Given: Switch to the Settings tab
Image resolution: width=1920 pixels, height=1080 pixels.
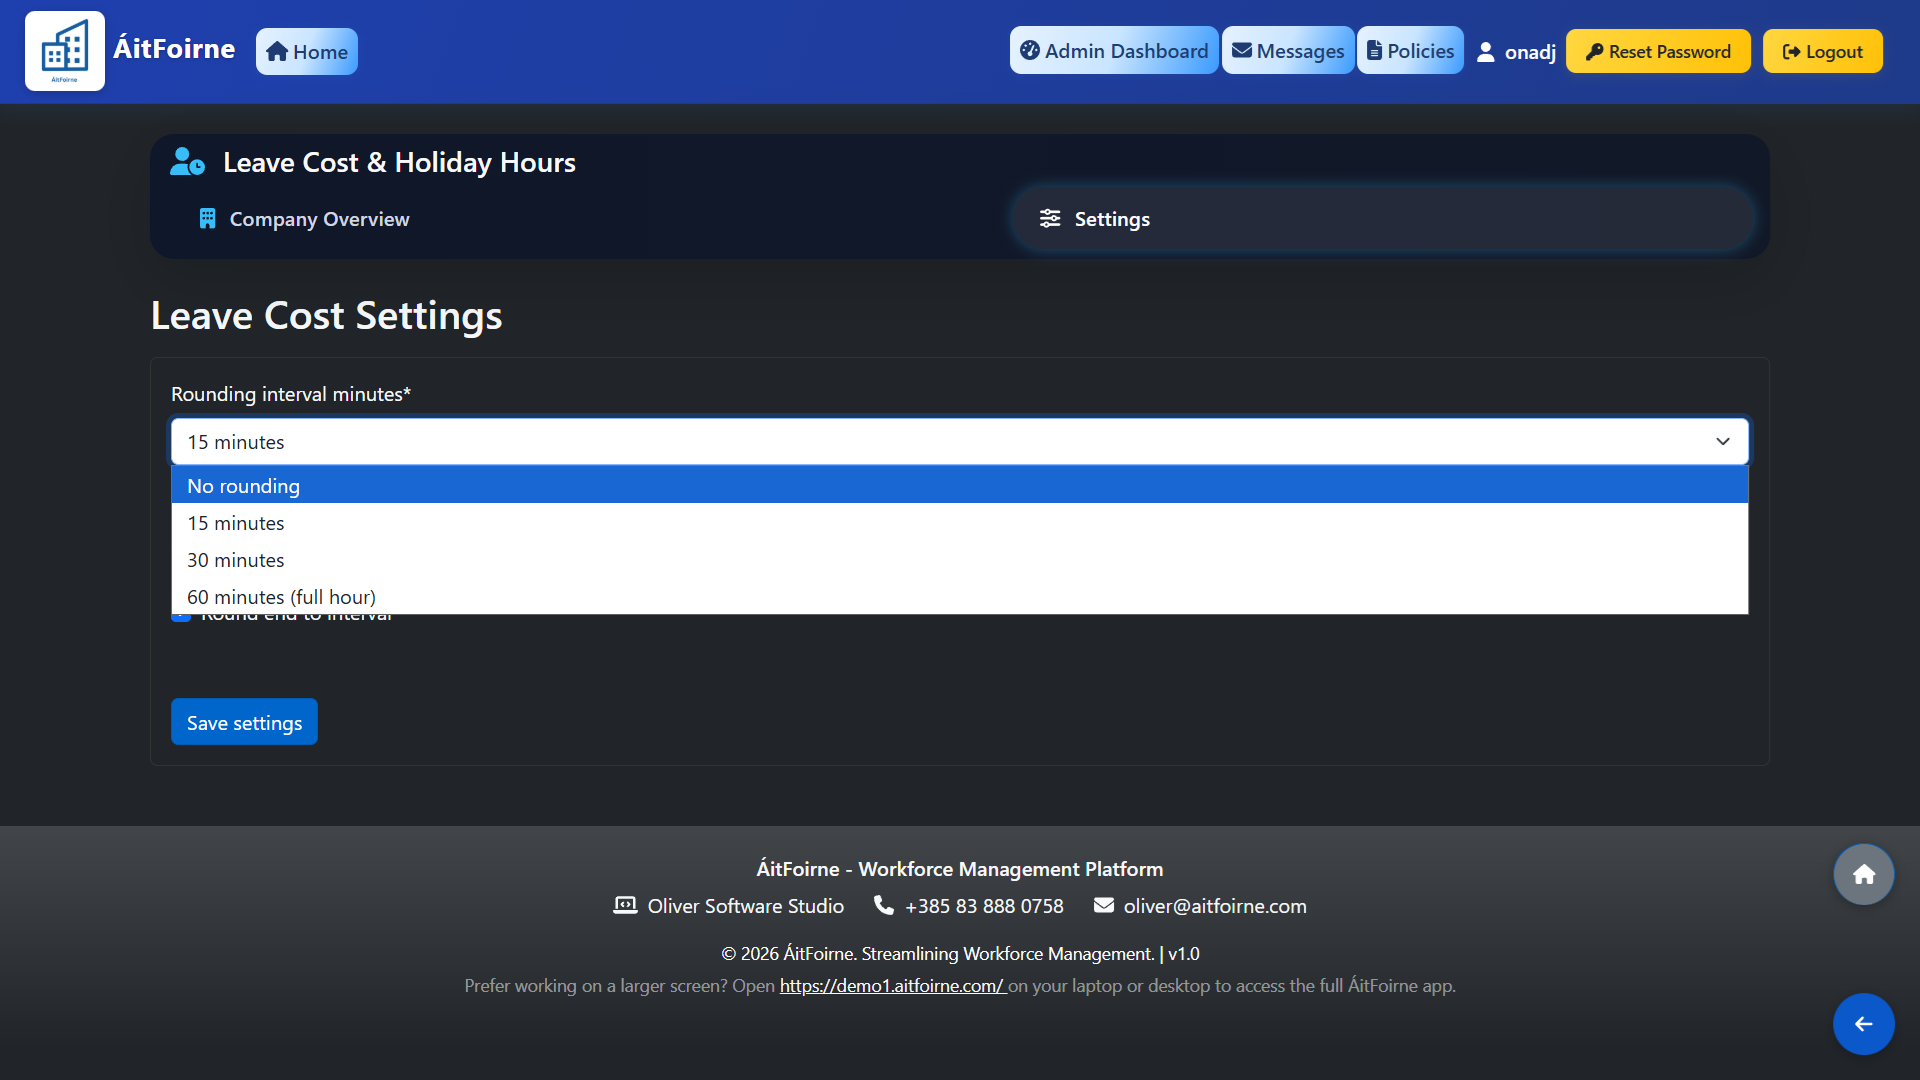Looking at the screenshot, I should 1384,219.
